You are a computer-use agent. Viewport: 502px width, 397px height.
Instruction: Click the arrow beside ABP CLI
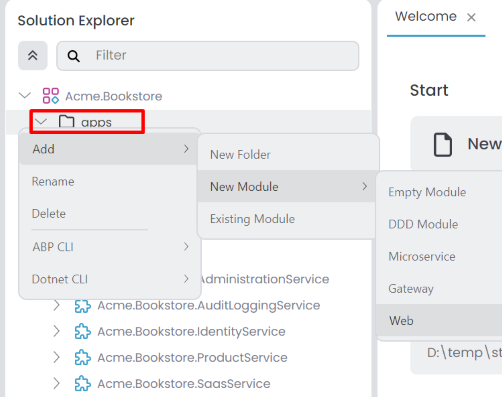point(186,247)
